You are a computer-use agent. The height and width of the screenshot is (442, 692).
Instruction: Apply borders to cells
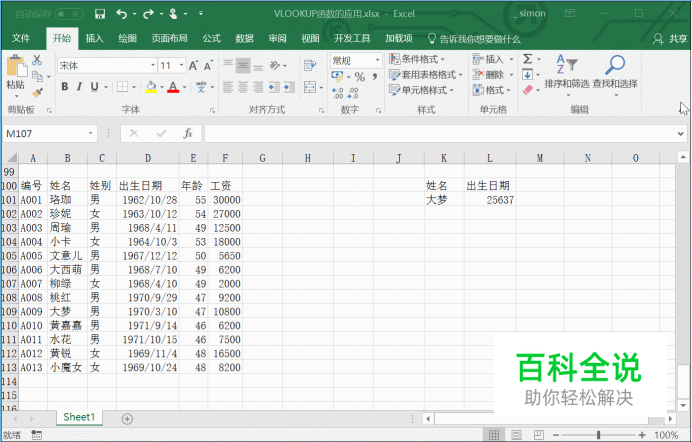[x=122, y=86]
